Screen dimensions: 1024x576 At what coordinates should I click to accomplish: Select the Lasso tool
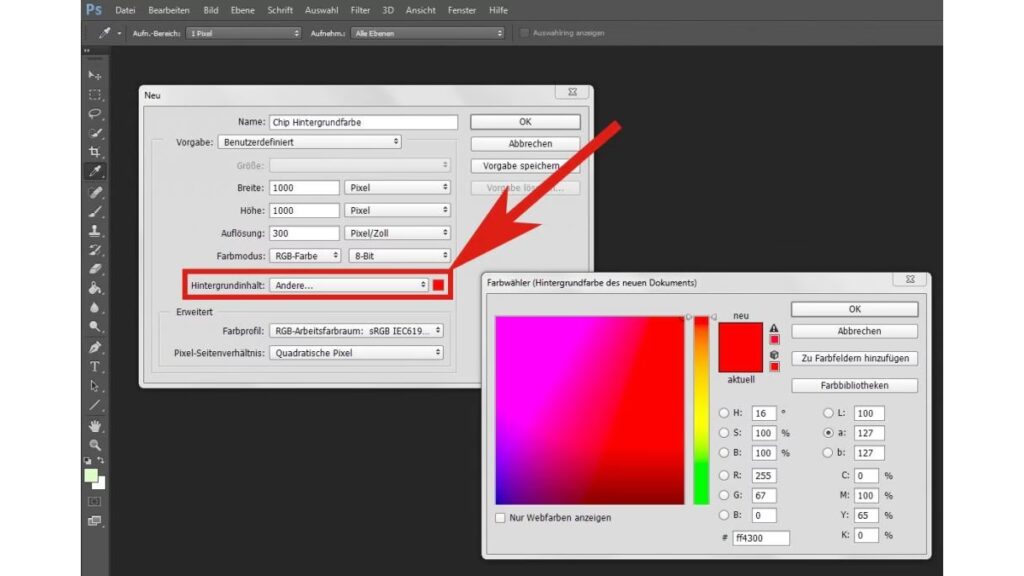pos(95,114)
